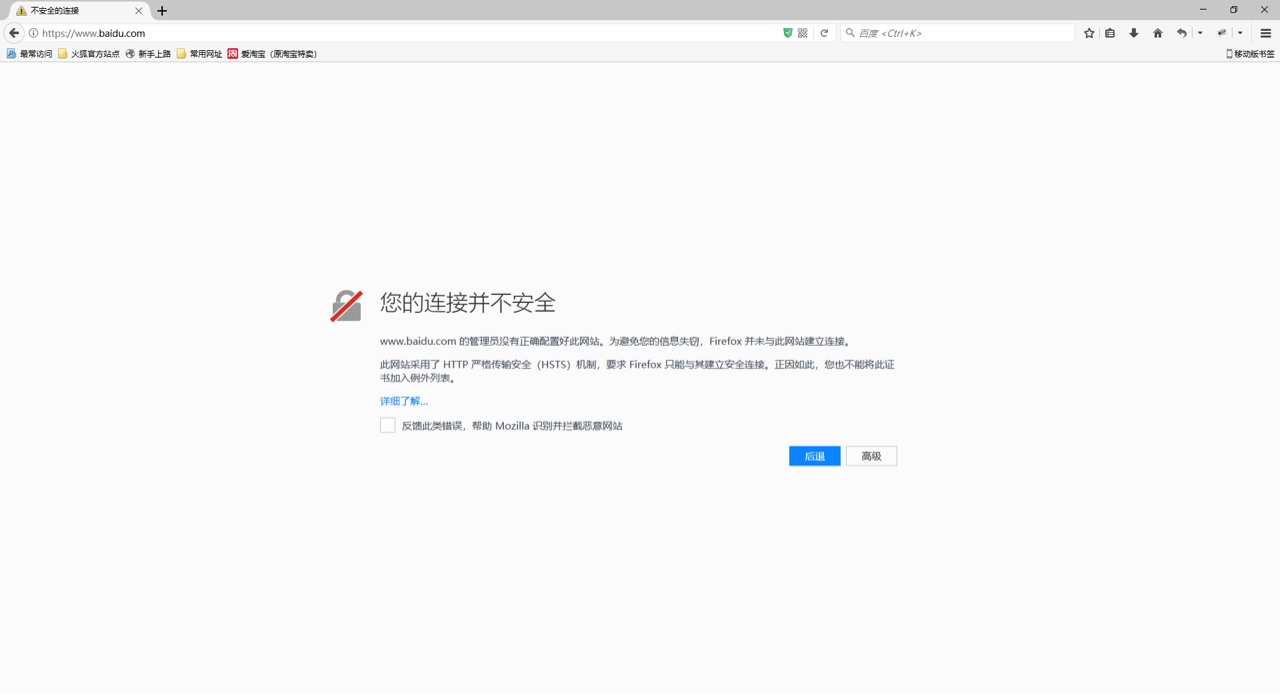Reload the current page
The width and height of the screenshot is (1280, 694).
[x=824, y=33]
